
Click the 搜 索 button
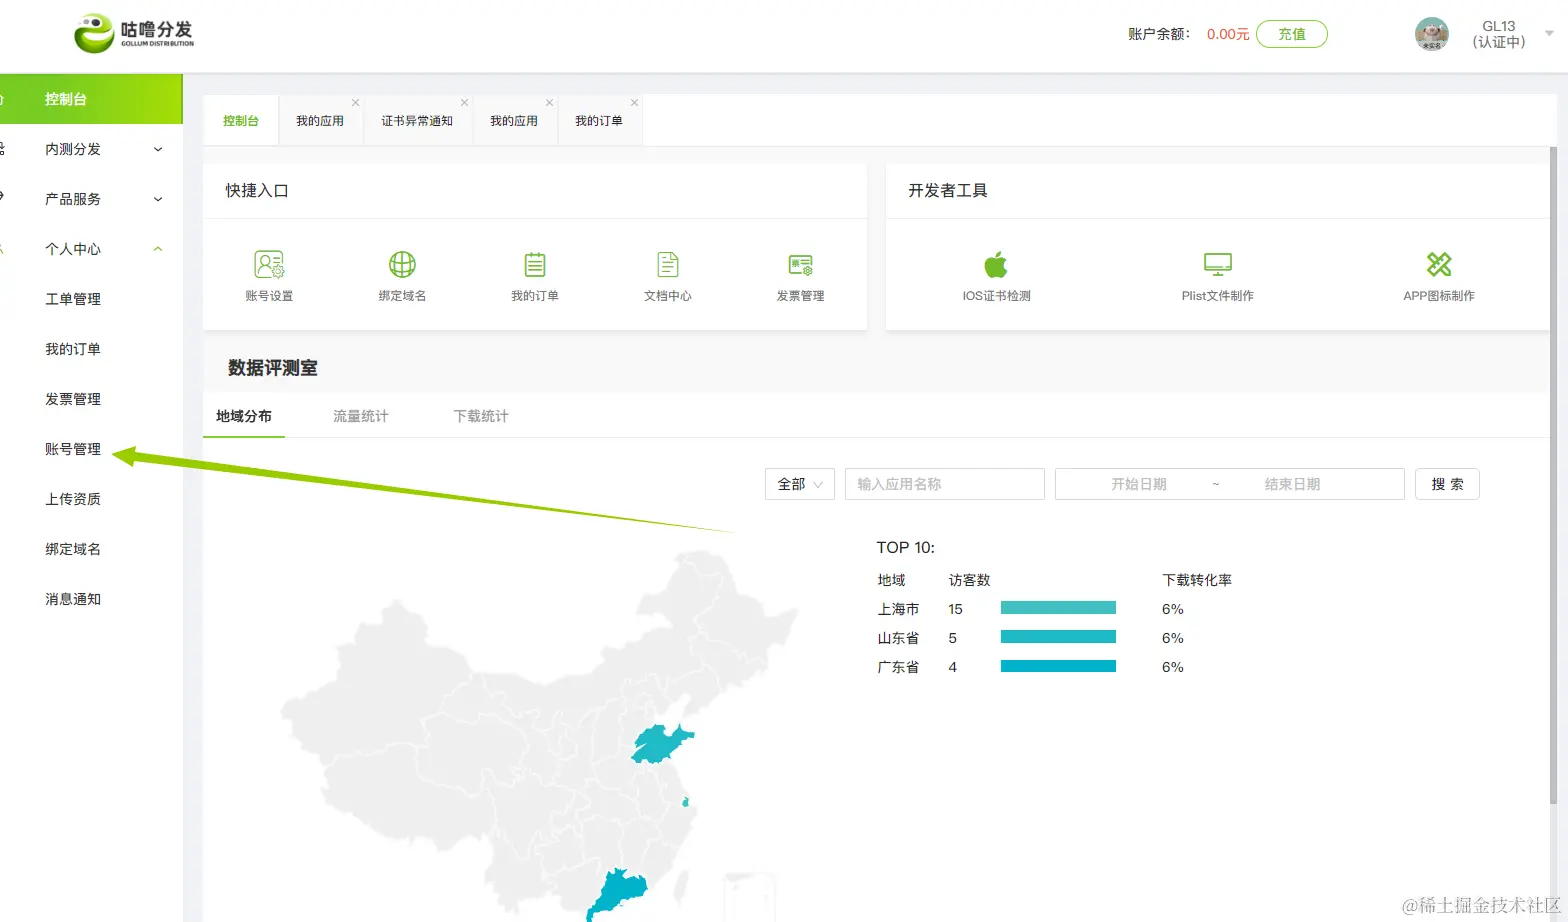point(1447,484)
